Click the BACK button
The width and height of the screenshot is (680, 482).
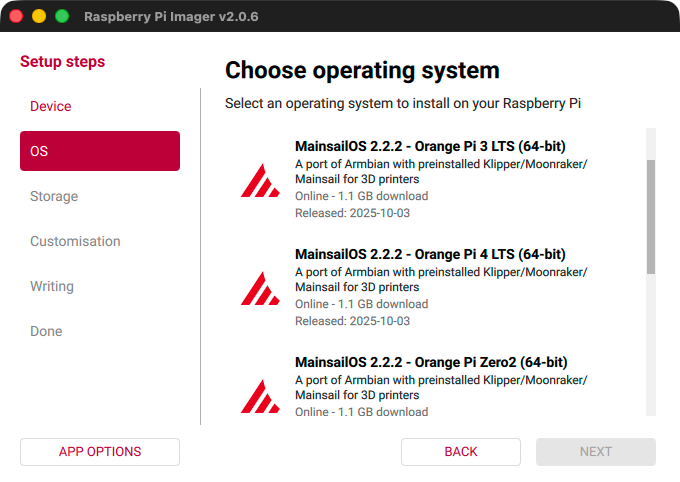[461, 452]
